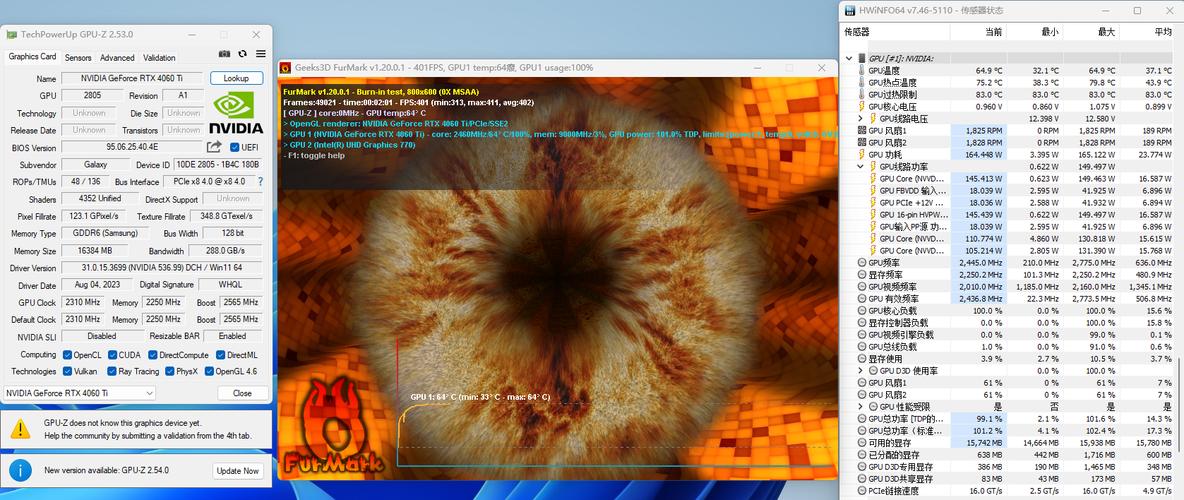Click the Close button in GPU-Z
Viewport: 1184px width, 500px height.
(x=242, y=394)
